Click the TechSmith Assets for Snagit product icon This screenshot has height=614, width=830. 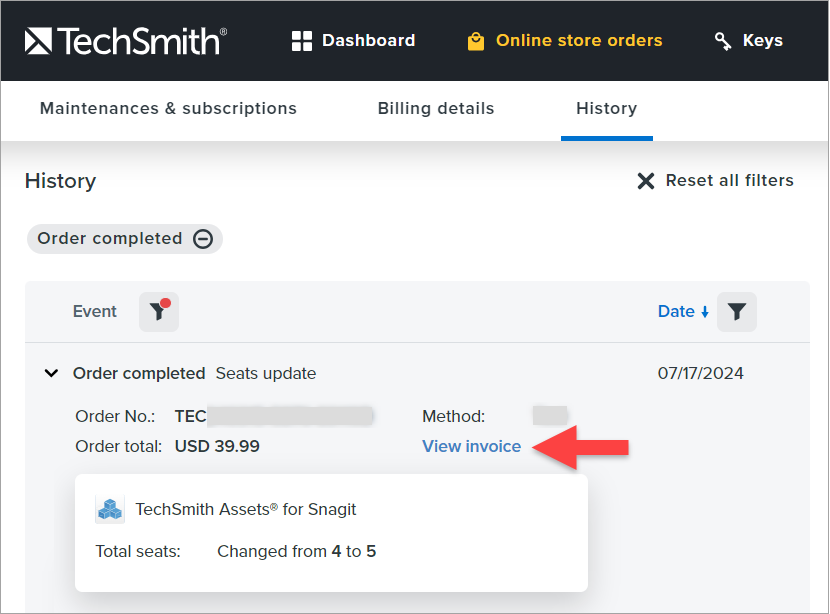(x=110, y=510)
